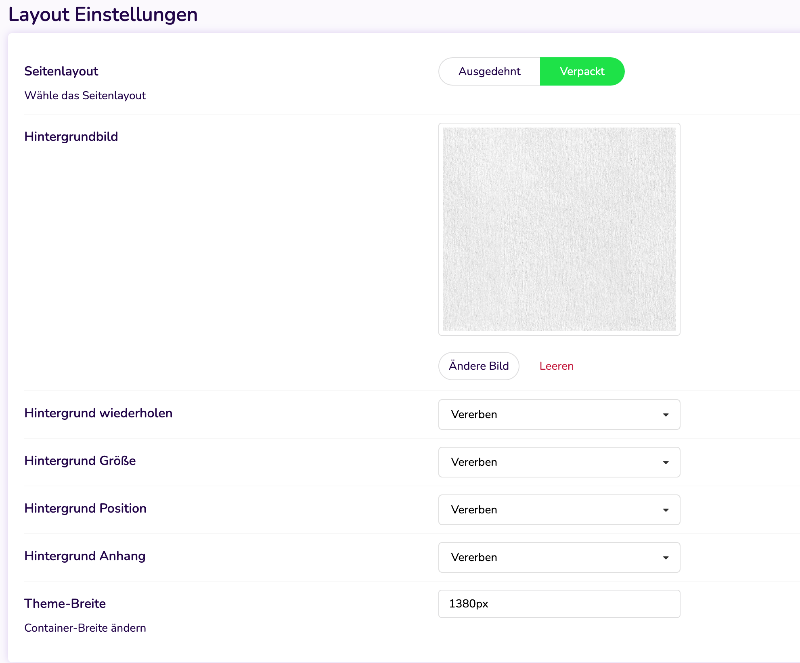This screenshot has height=663, width=800.
Task: Click the arrow icon of Hintergrund wiederholen select
Action: pos(665,415)
